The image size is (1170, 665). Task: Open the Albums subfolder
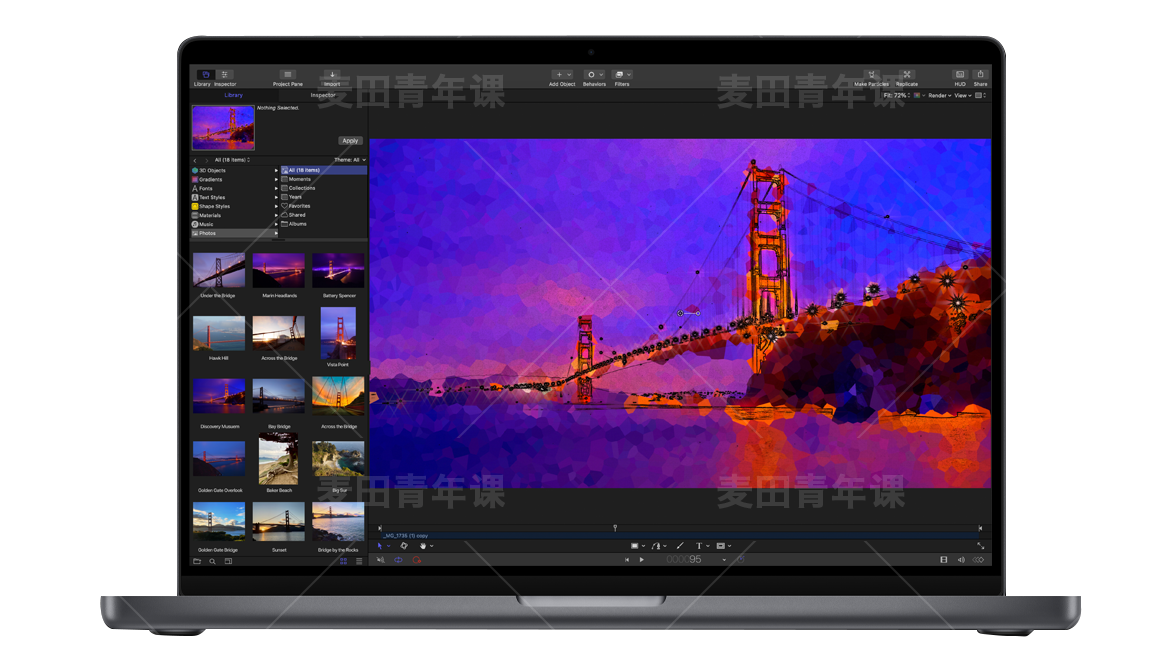point(323,224)
